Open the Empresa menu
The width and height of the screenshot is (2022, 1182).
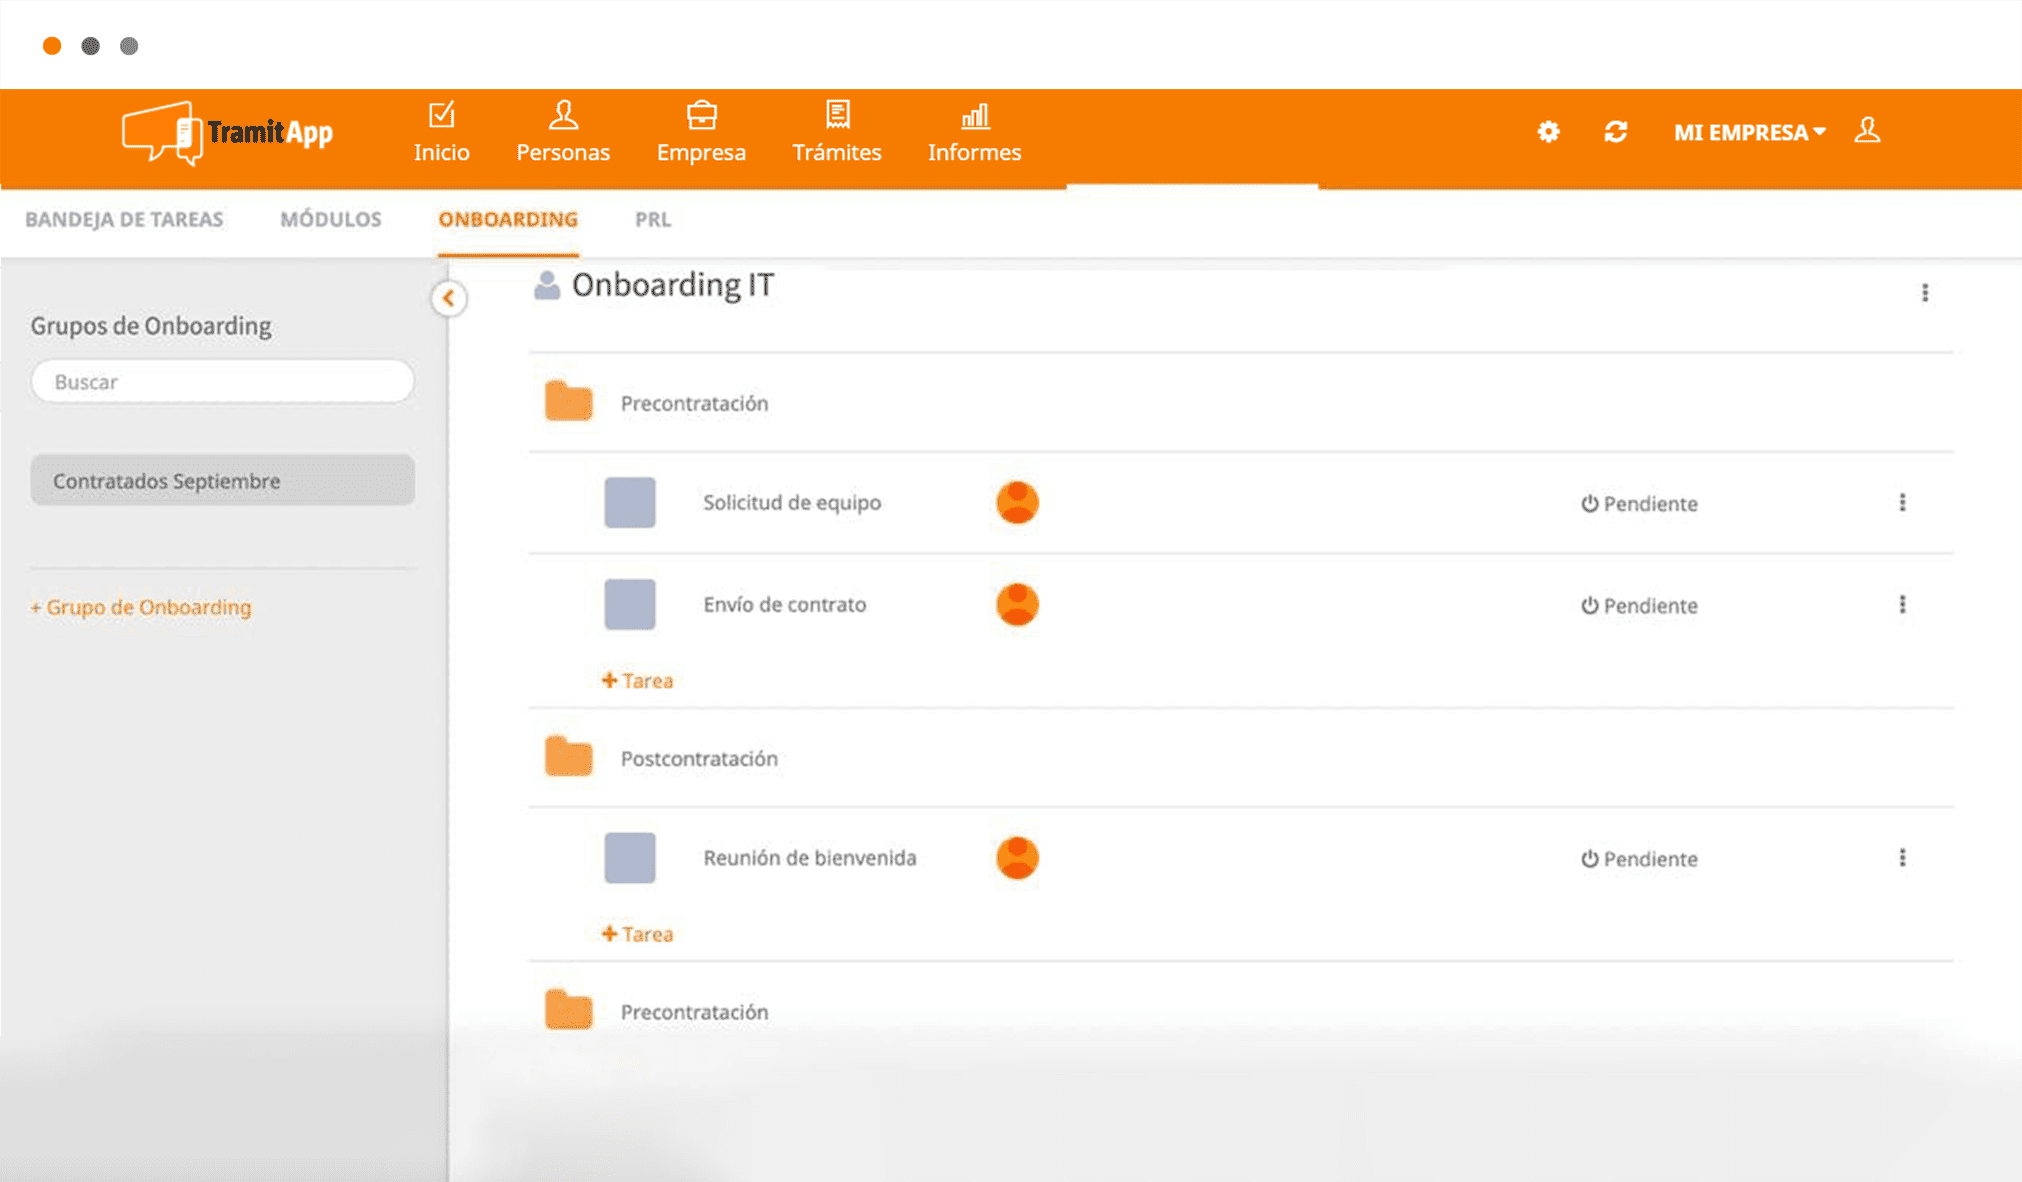click(x=701, y=133)
